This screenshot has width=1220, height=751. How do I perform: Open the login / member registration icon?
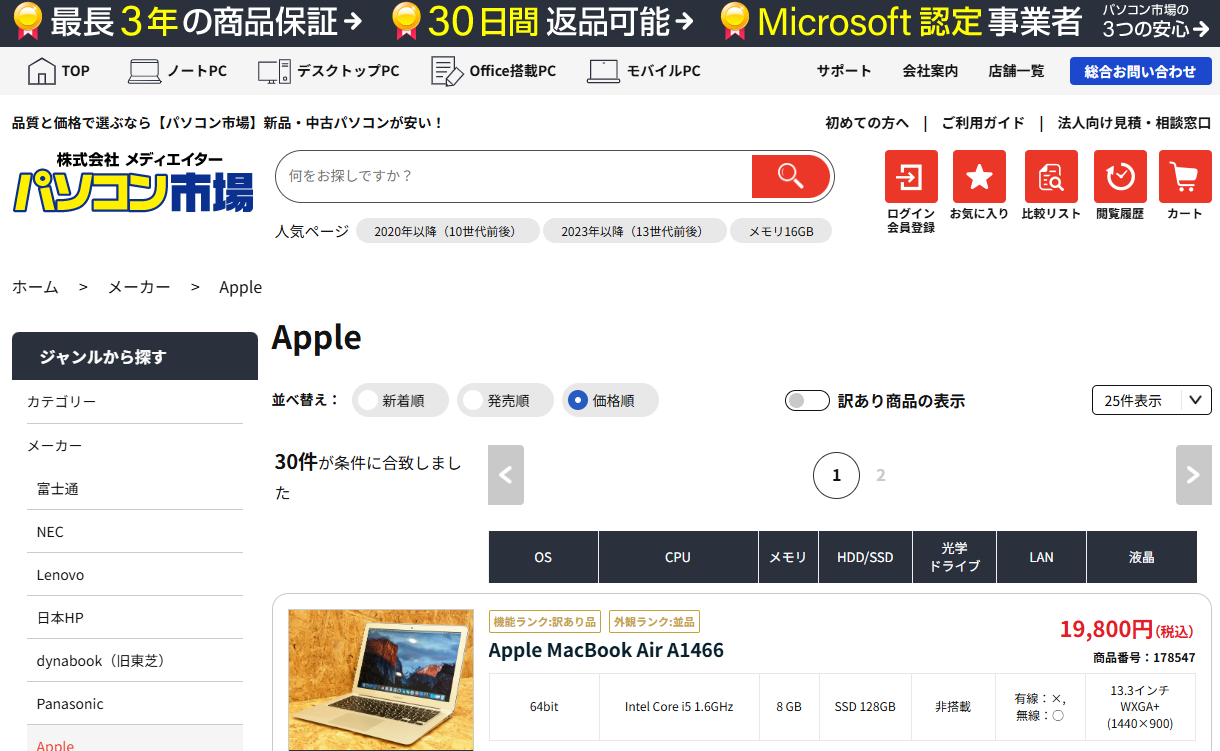click(910, 177)
